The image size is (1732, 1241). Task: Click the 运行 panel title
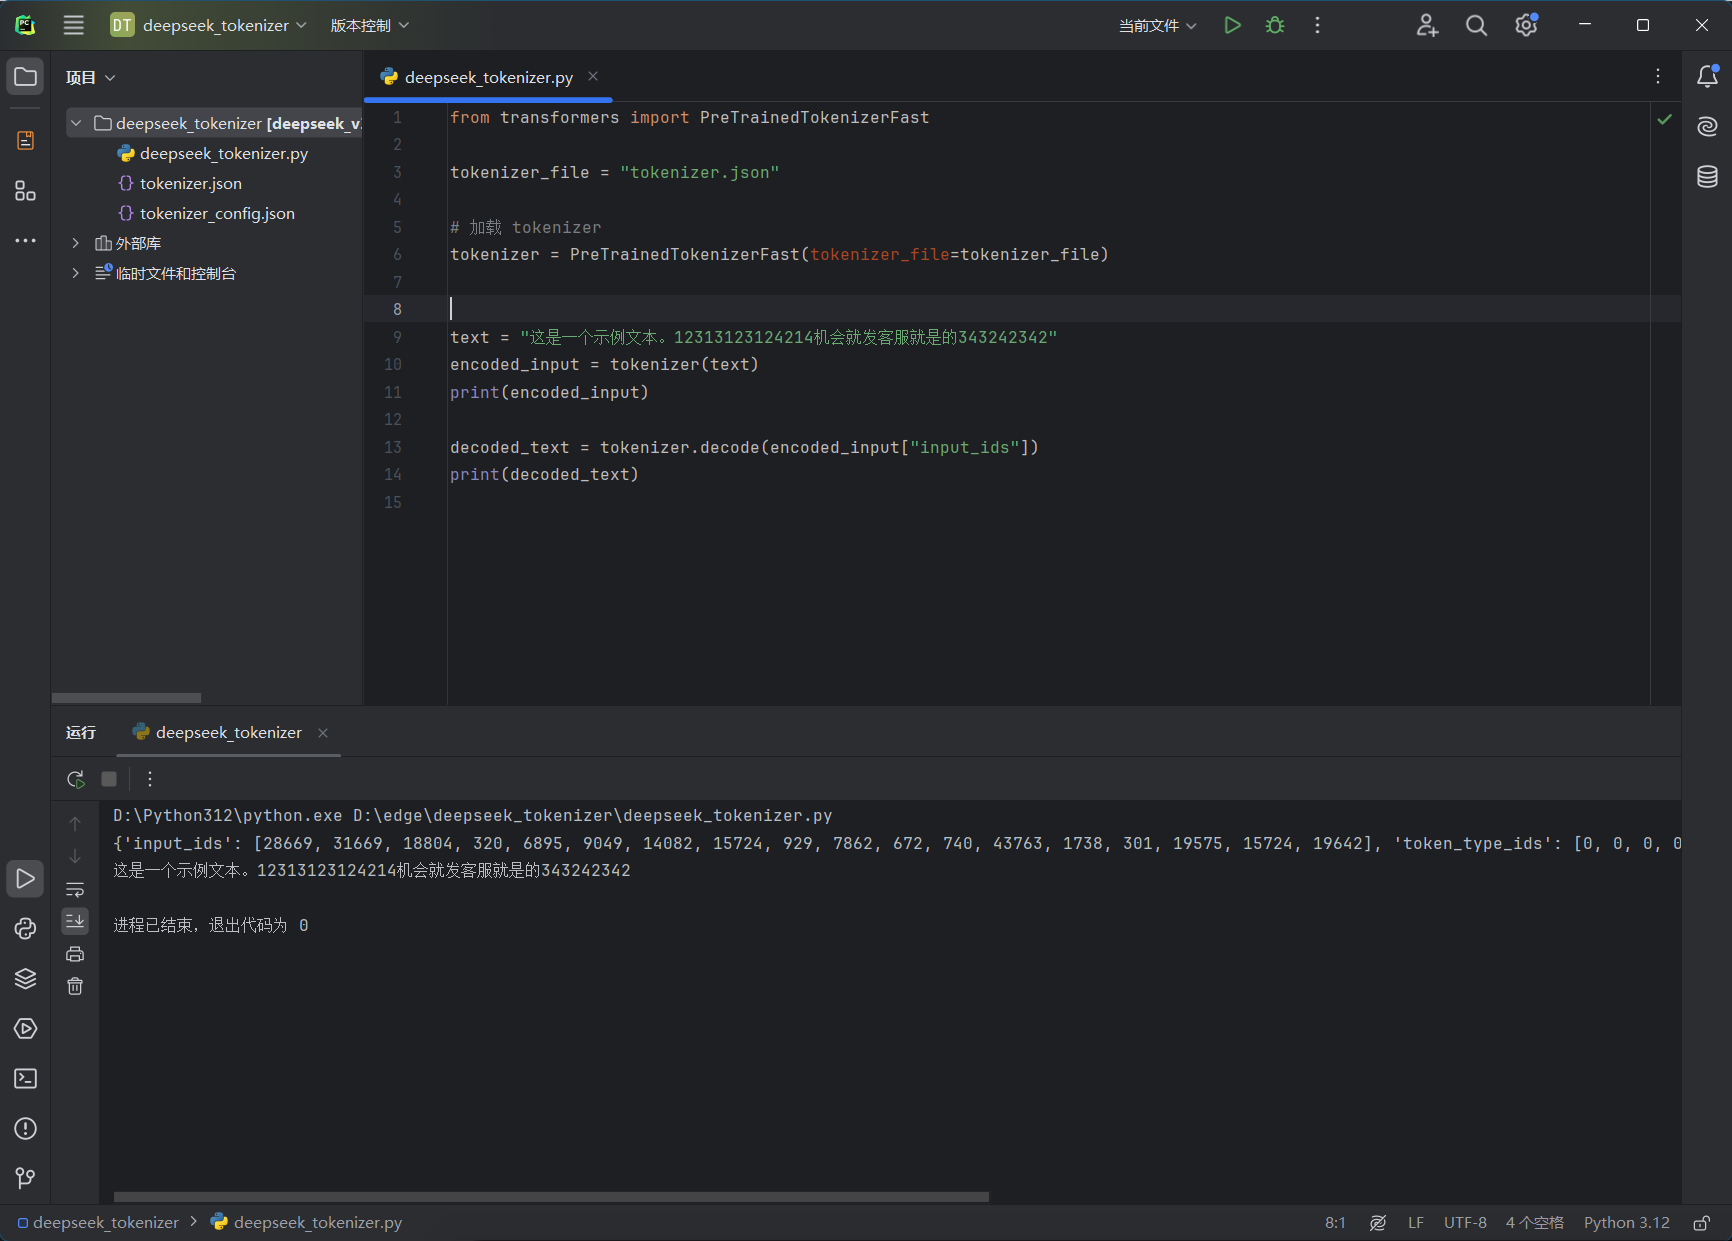pyautogui.click(x=81, y=732)
